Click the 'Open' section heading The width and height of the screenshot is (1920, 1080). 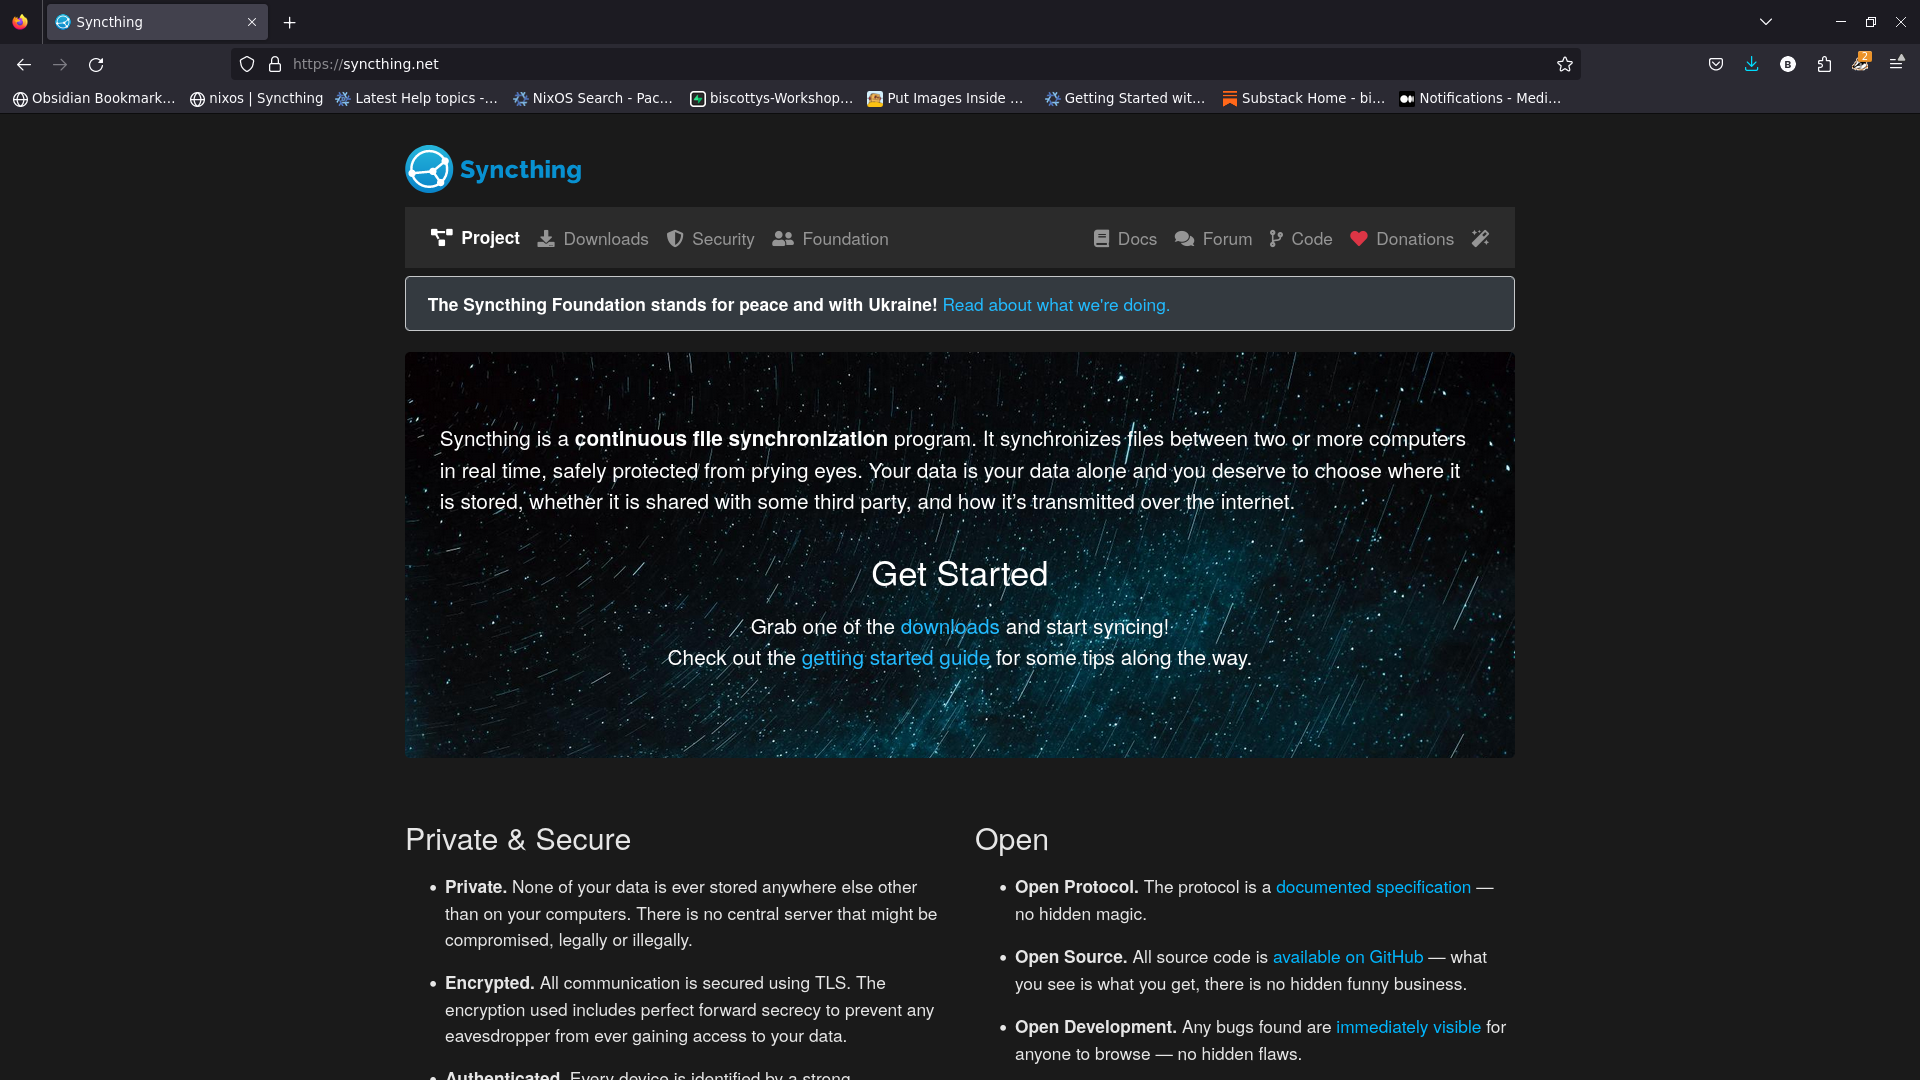pyautogui.click(x=1012, y=839)
